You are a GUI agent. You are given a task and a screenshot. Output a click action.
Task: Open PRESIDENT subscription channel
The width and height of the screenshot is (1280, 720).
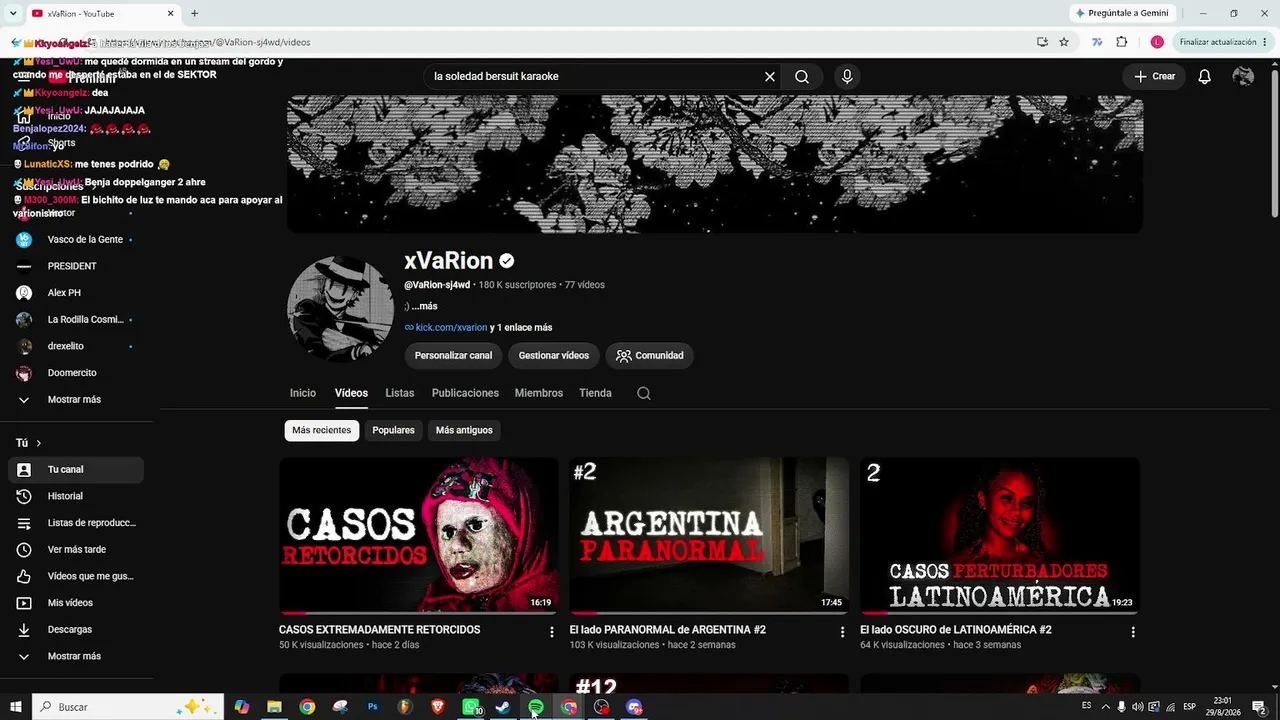(x=75, y=266)
